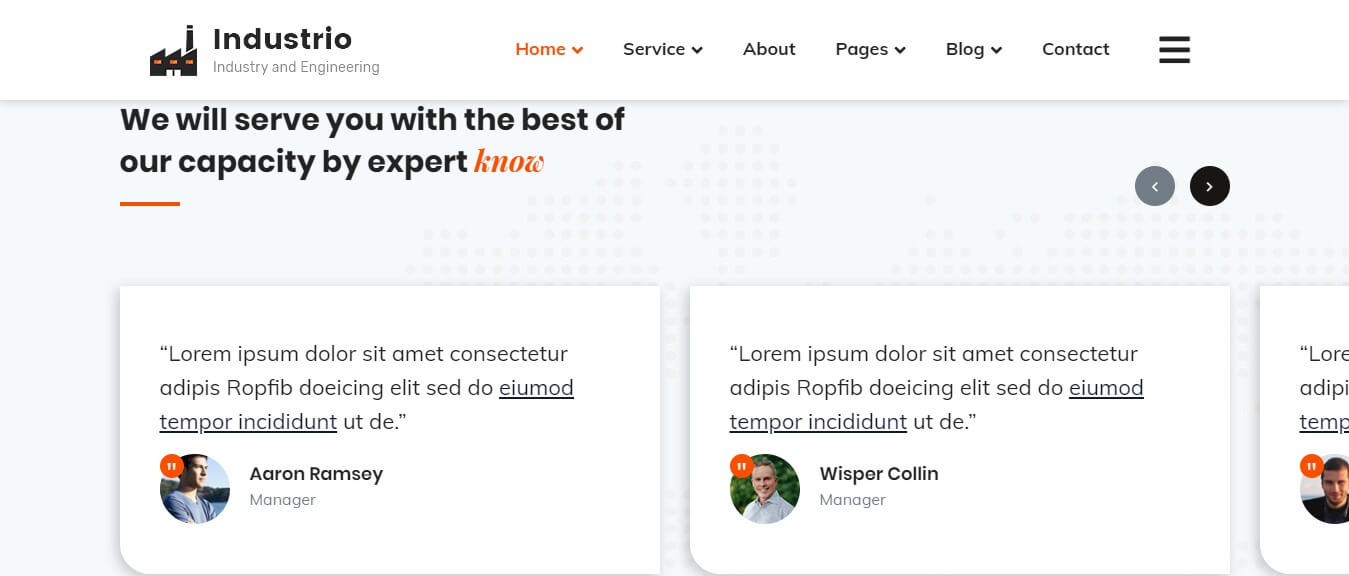This screenshot has width=1349, height=576.
Task: Navigate to the About page
Action: (x=769, y=49)
